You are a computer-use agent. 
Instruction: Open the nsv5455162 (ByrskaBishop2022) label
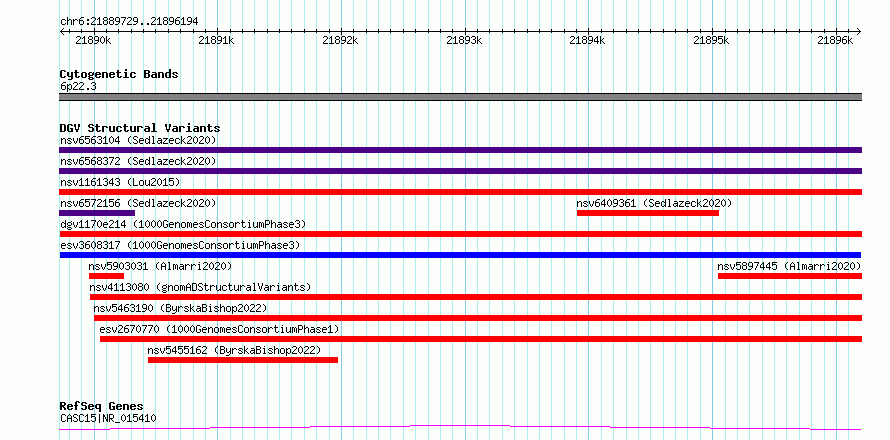click(x=234, y=350)
